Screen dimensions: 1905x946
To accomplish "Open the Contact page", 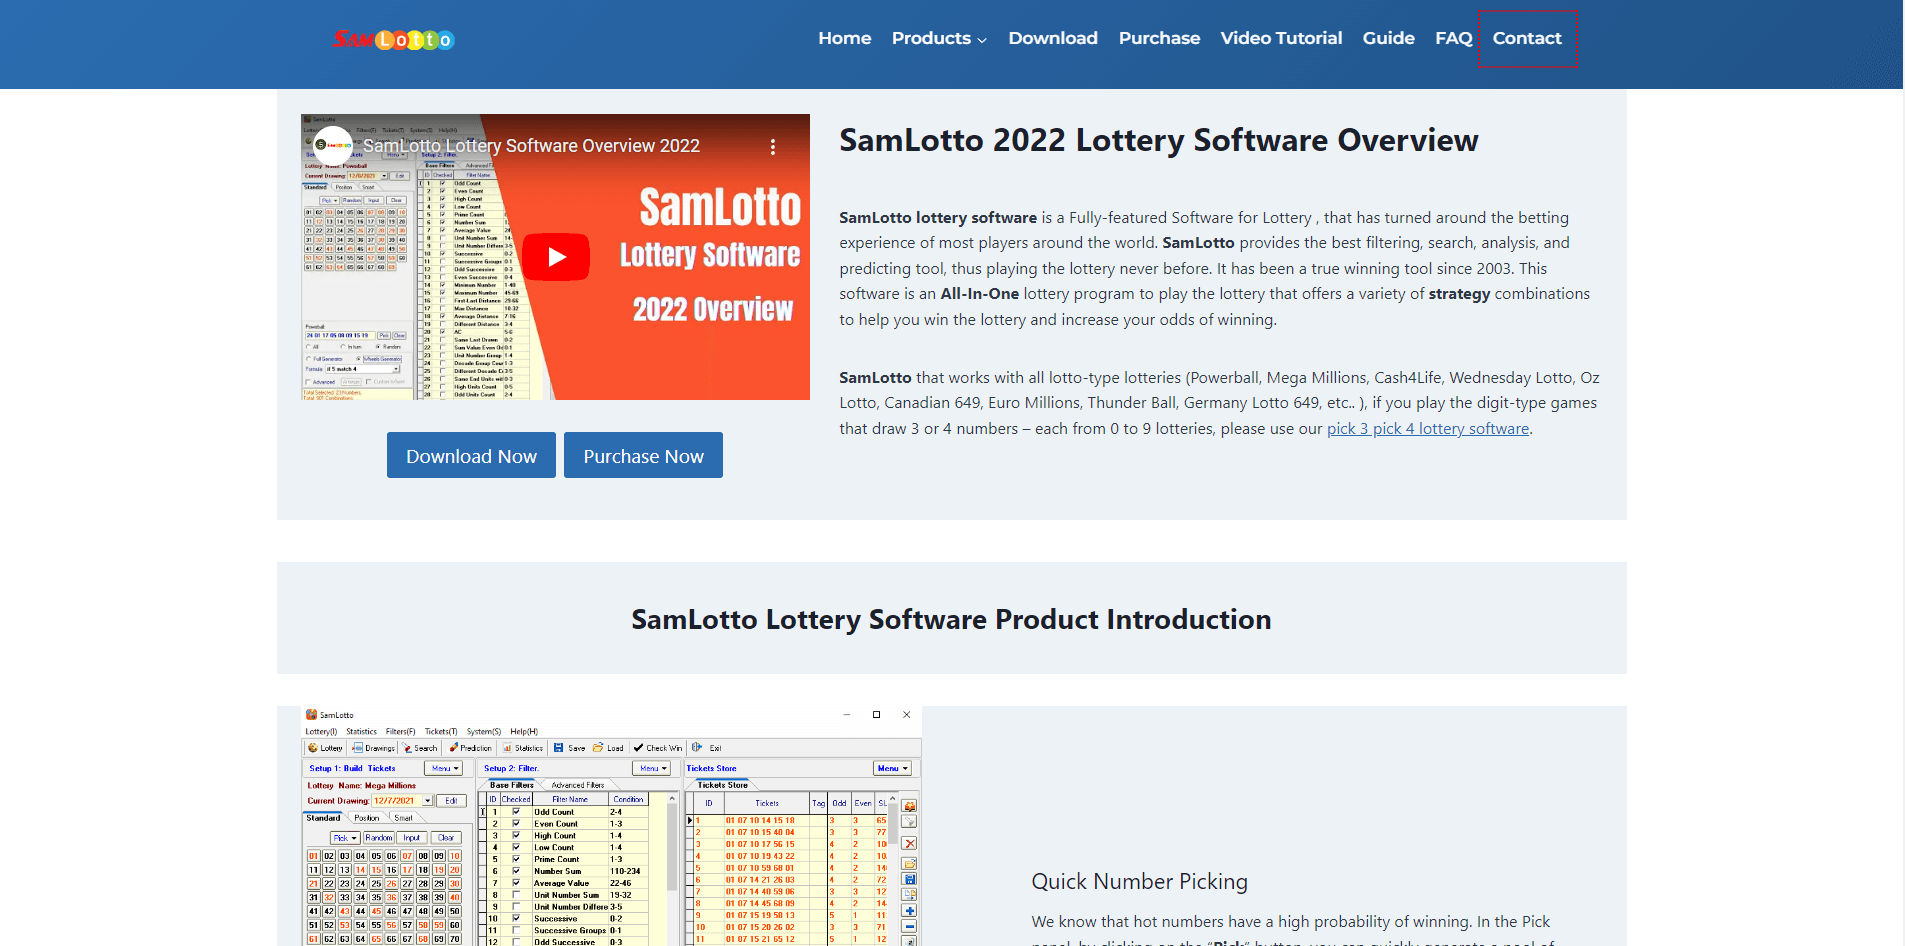I will 1527,38.
